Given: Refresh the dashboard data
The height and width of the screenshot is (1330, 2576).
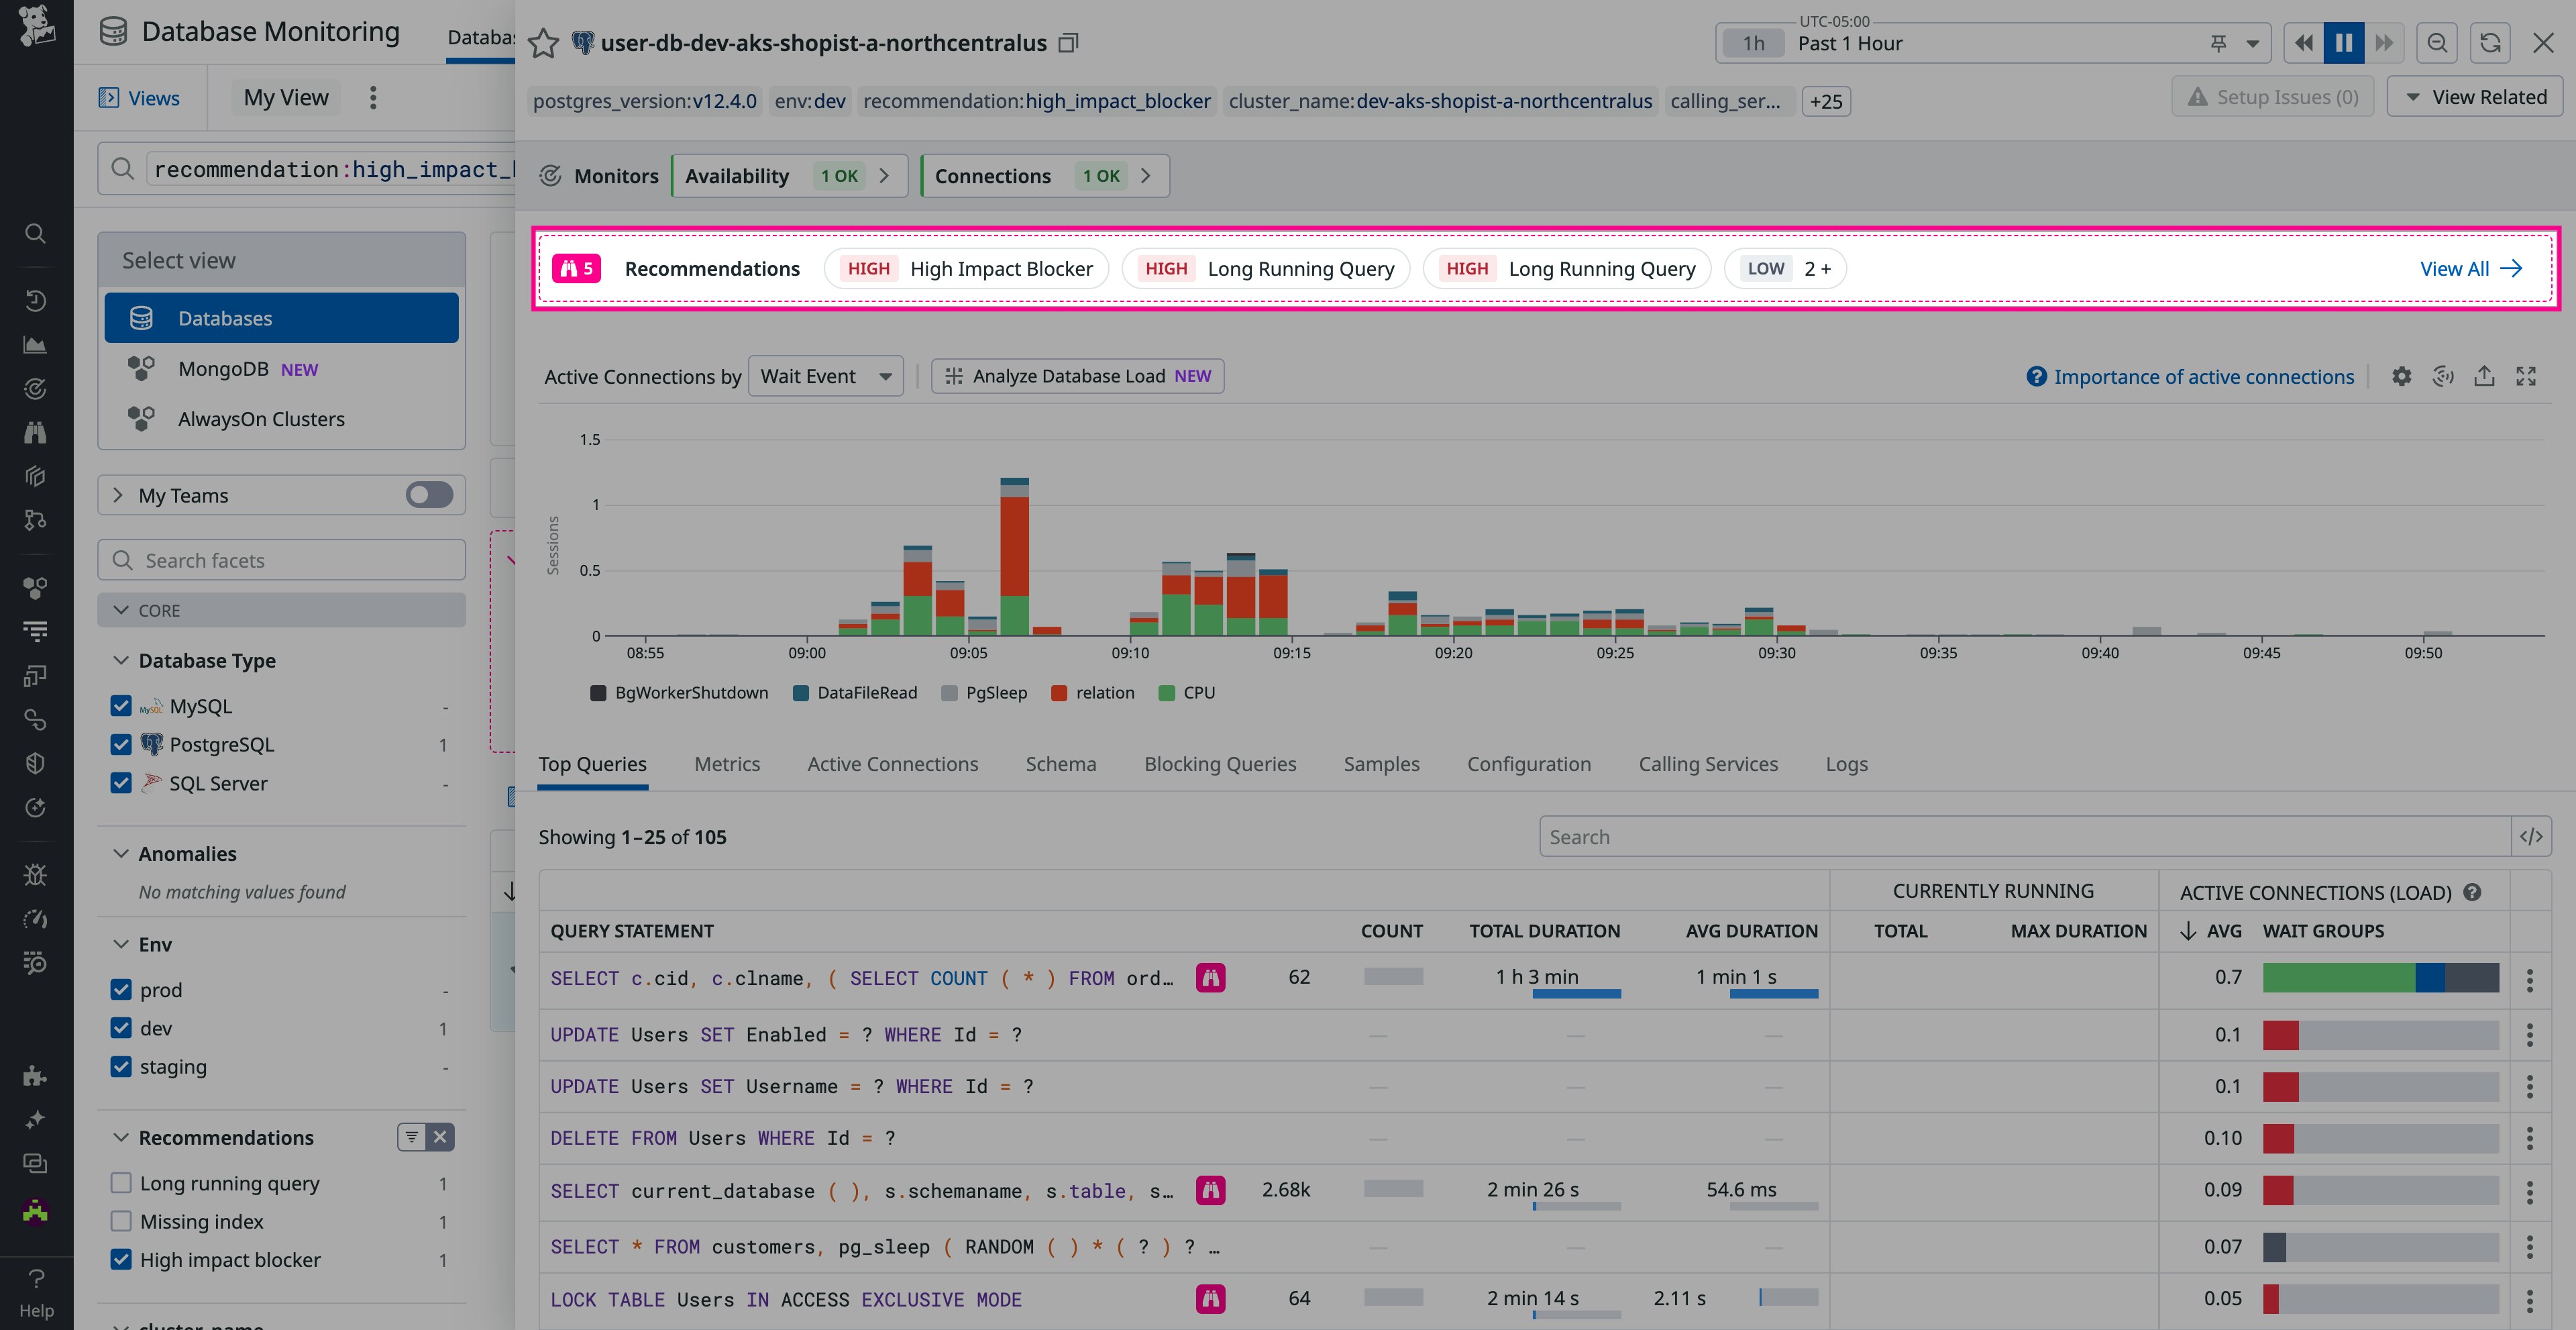Looking at the screenshot, I should 2490,42.
